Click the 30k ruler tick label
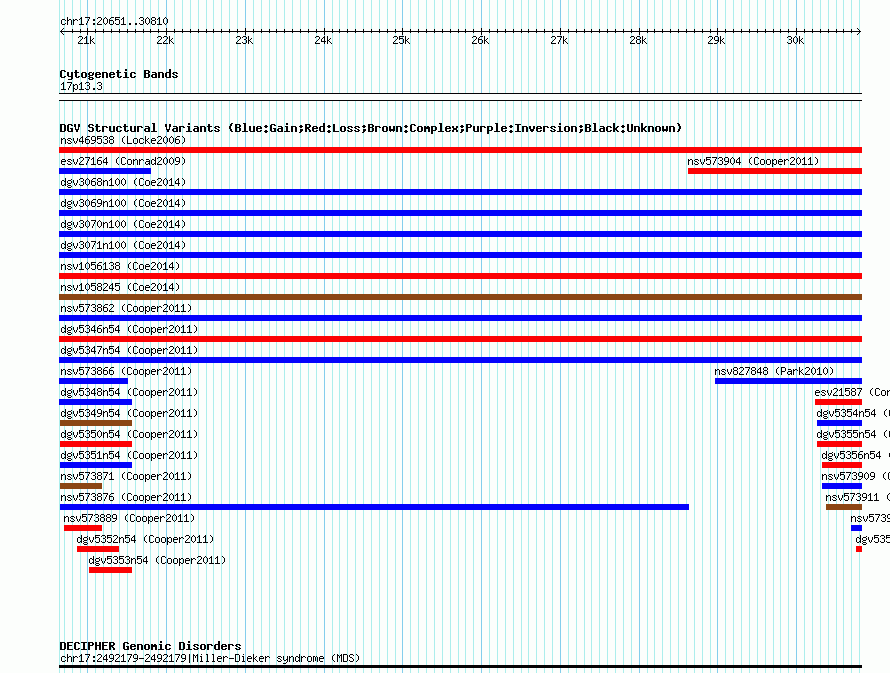Viewport: 890px width, 673px height. (x=795, y=40)
